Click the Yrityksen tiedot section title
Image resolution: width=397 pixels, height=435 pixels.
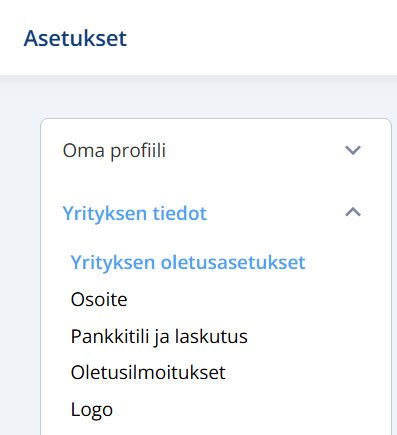[x=135, y=213]
